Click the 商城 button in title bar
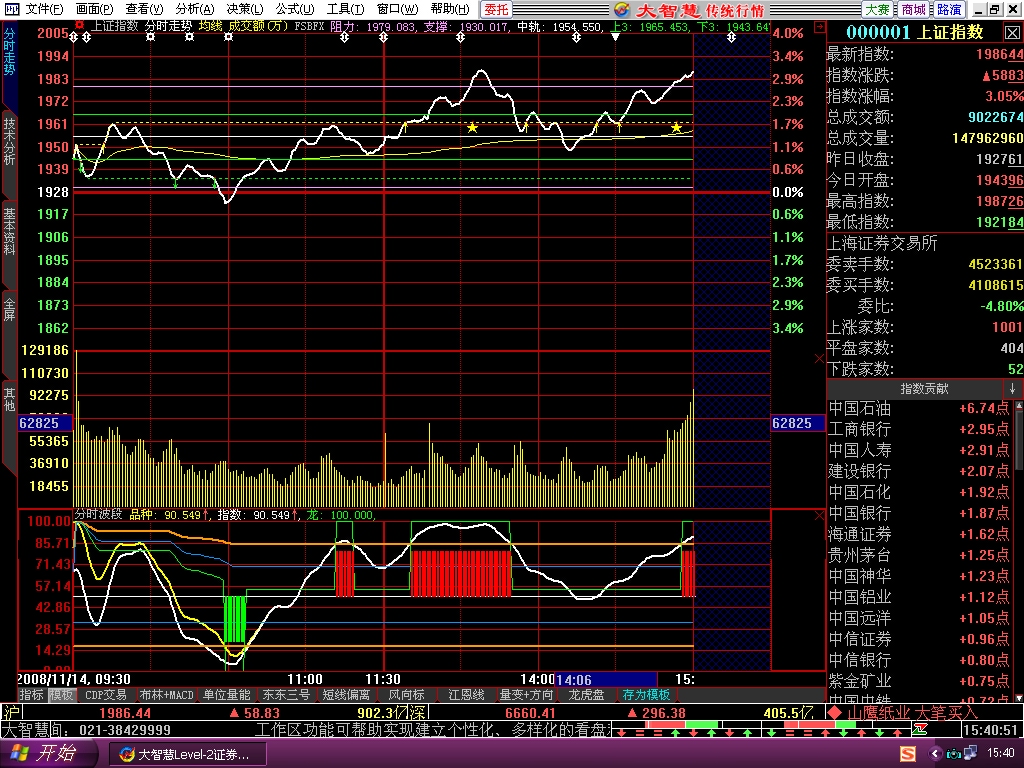The height and width of the screenshot is (768, 1024). (913, 9)
